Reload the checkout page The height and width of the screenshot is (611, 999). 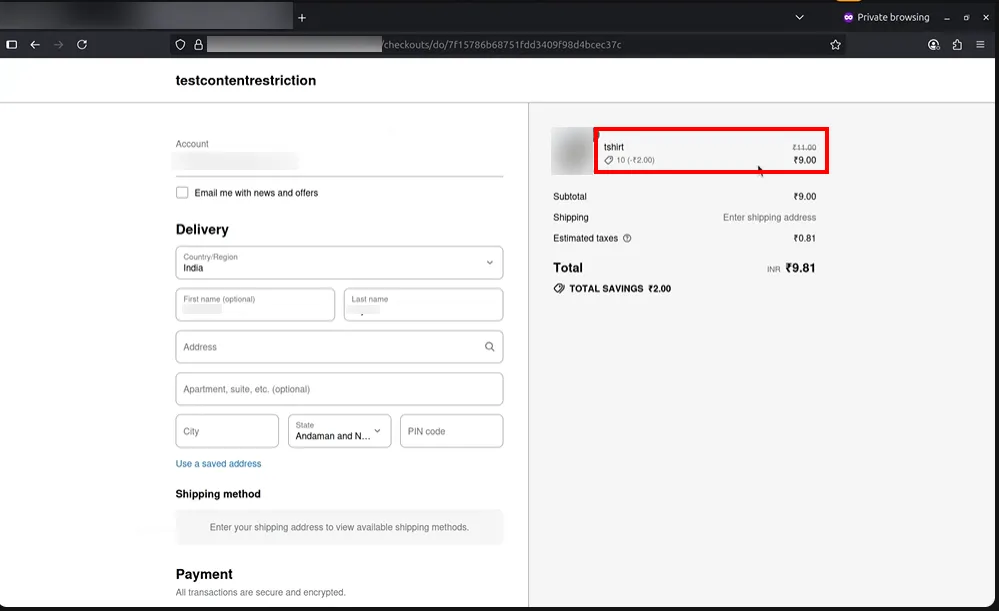point(82,45)
